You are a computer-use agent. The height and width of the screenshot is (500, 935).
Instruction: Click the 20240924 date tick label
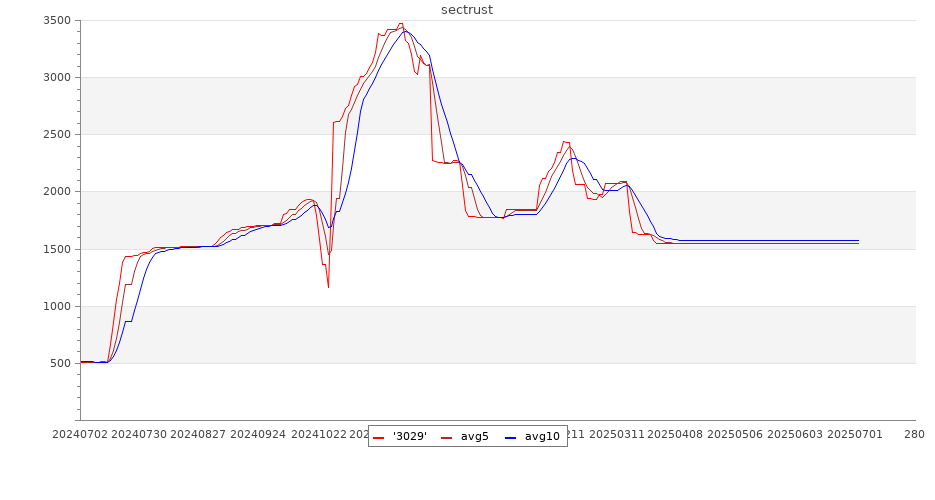click(x=259, y=434)
